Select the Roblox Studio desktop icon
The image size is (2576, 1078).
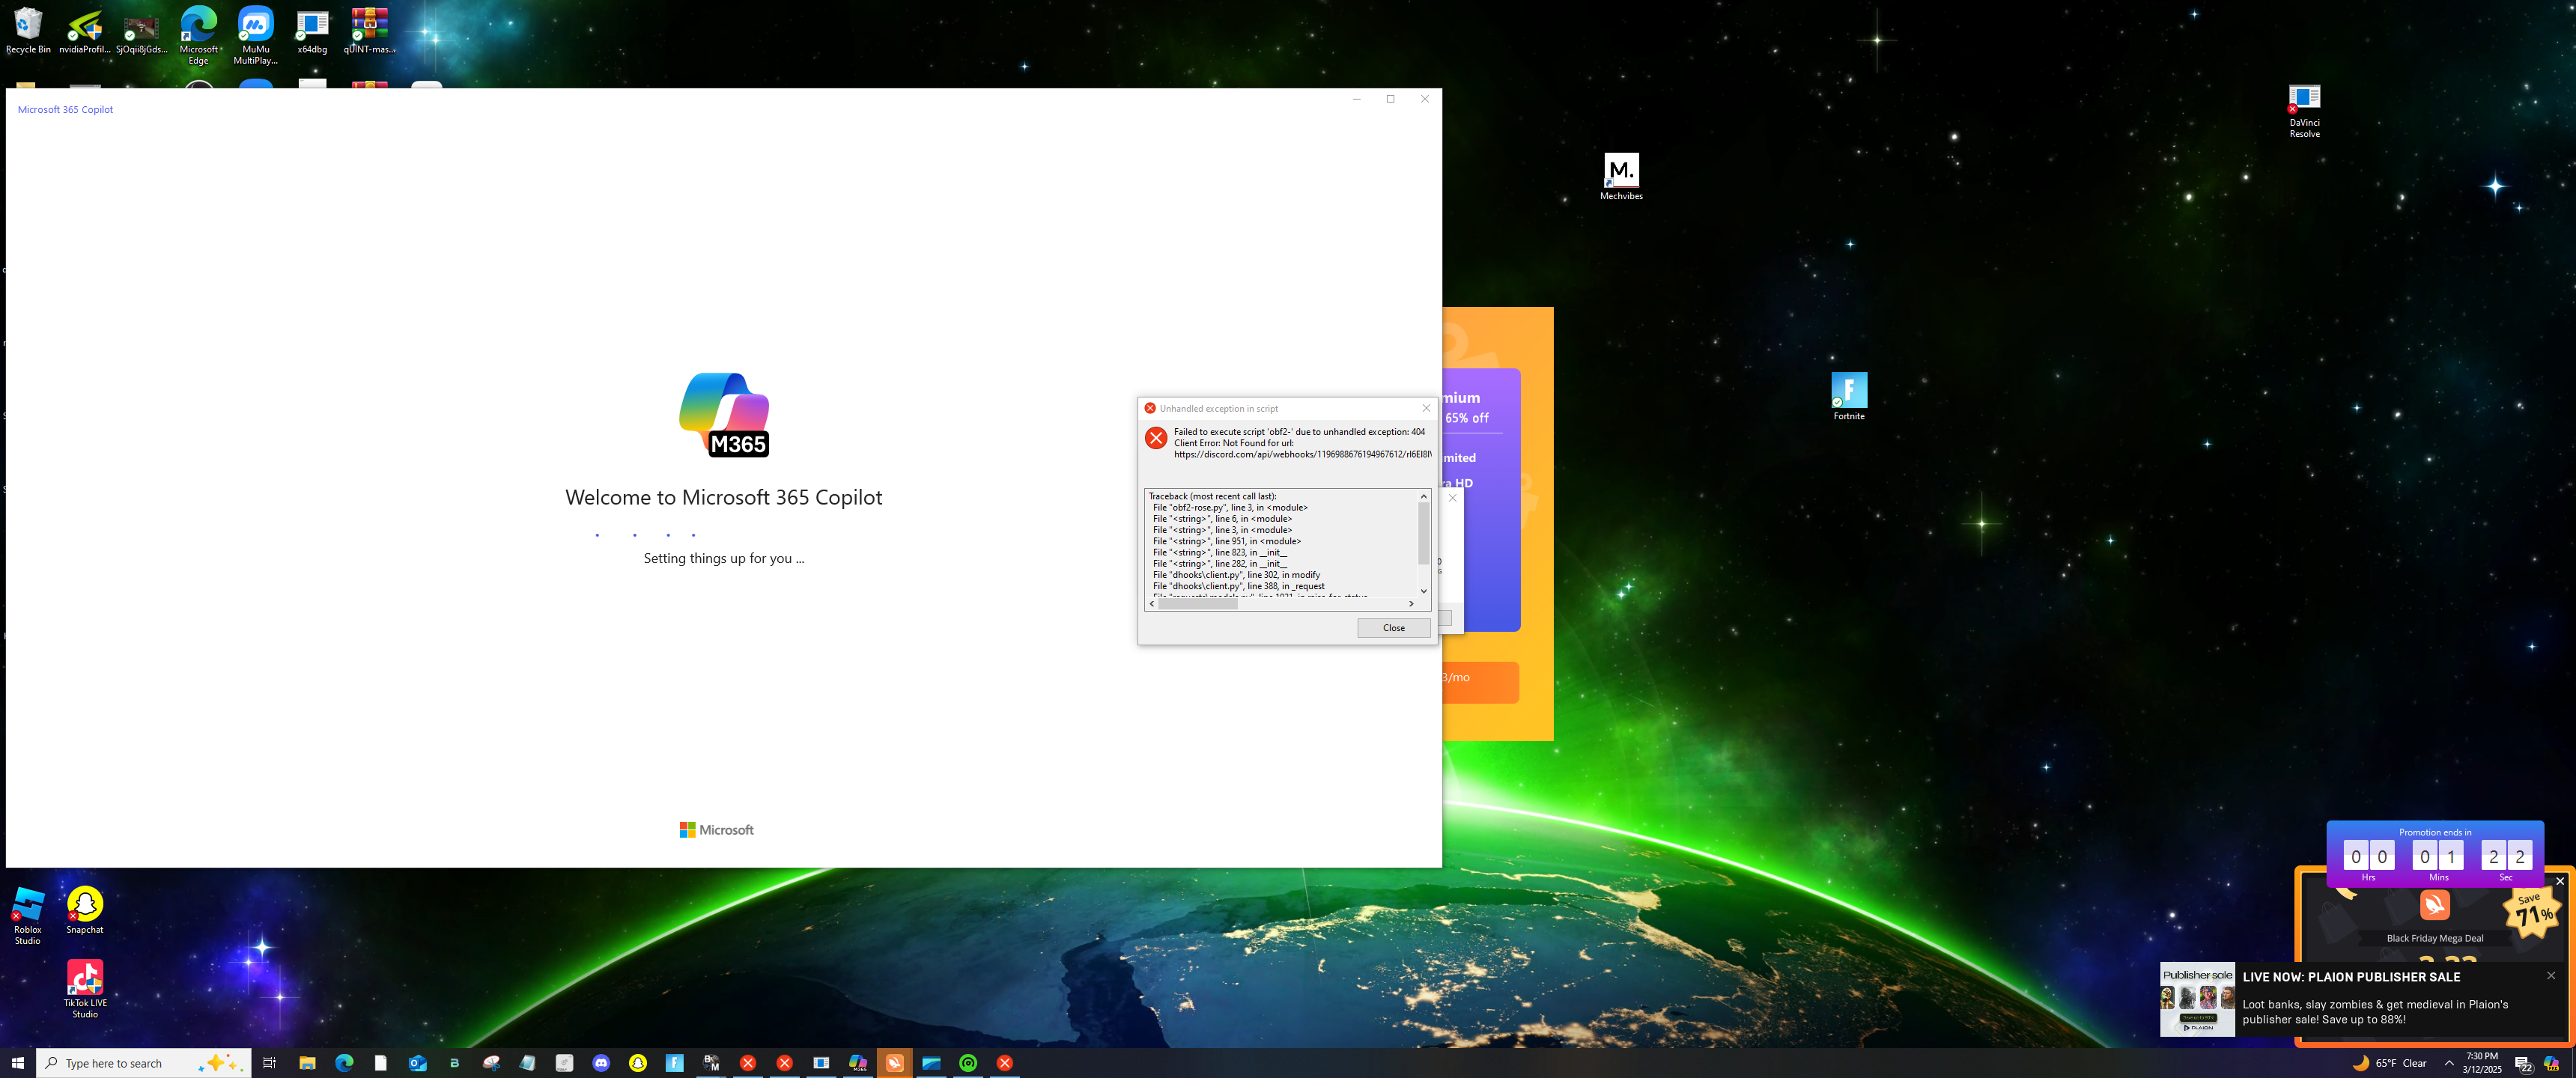[28, 916]
